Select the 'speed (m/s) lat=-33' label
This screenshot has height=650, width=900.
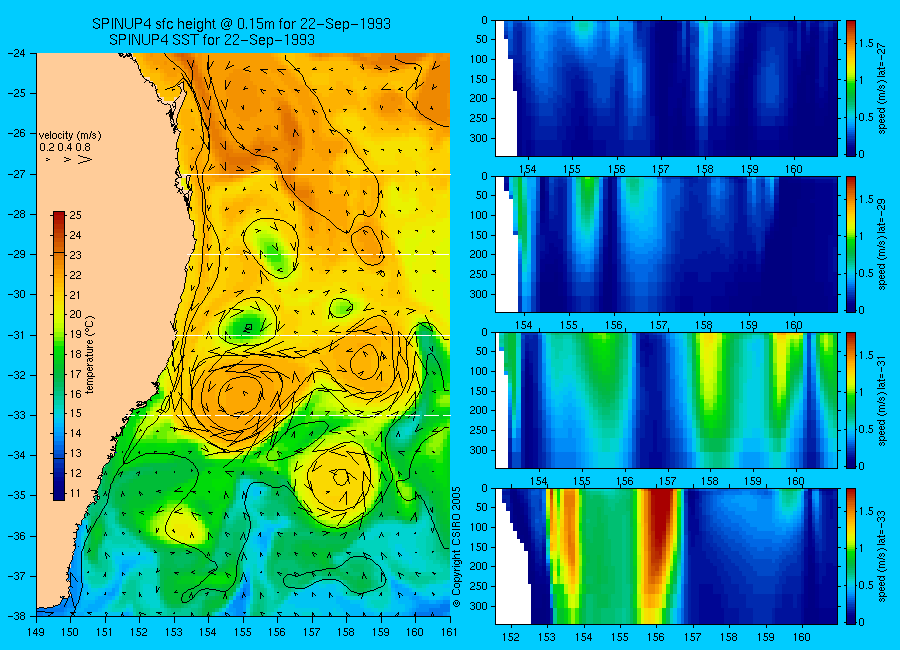click(x=882, y=556)
